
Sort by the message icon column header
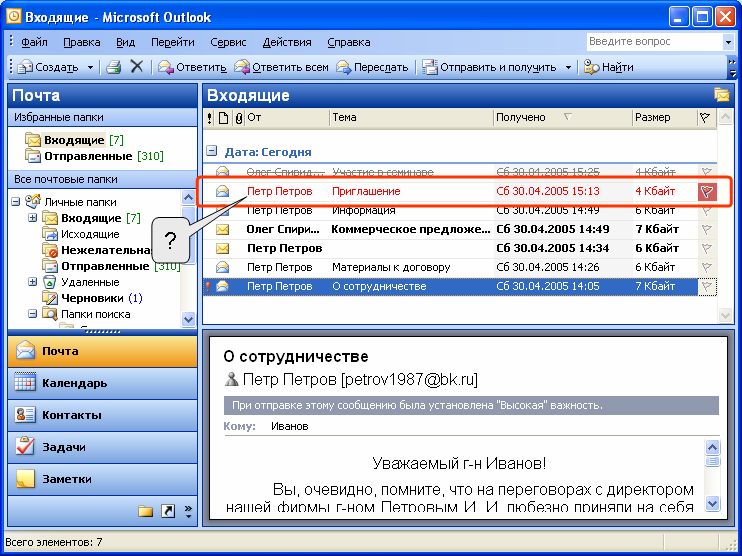coord(223,118)
